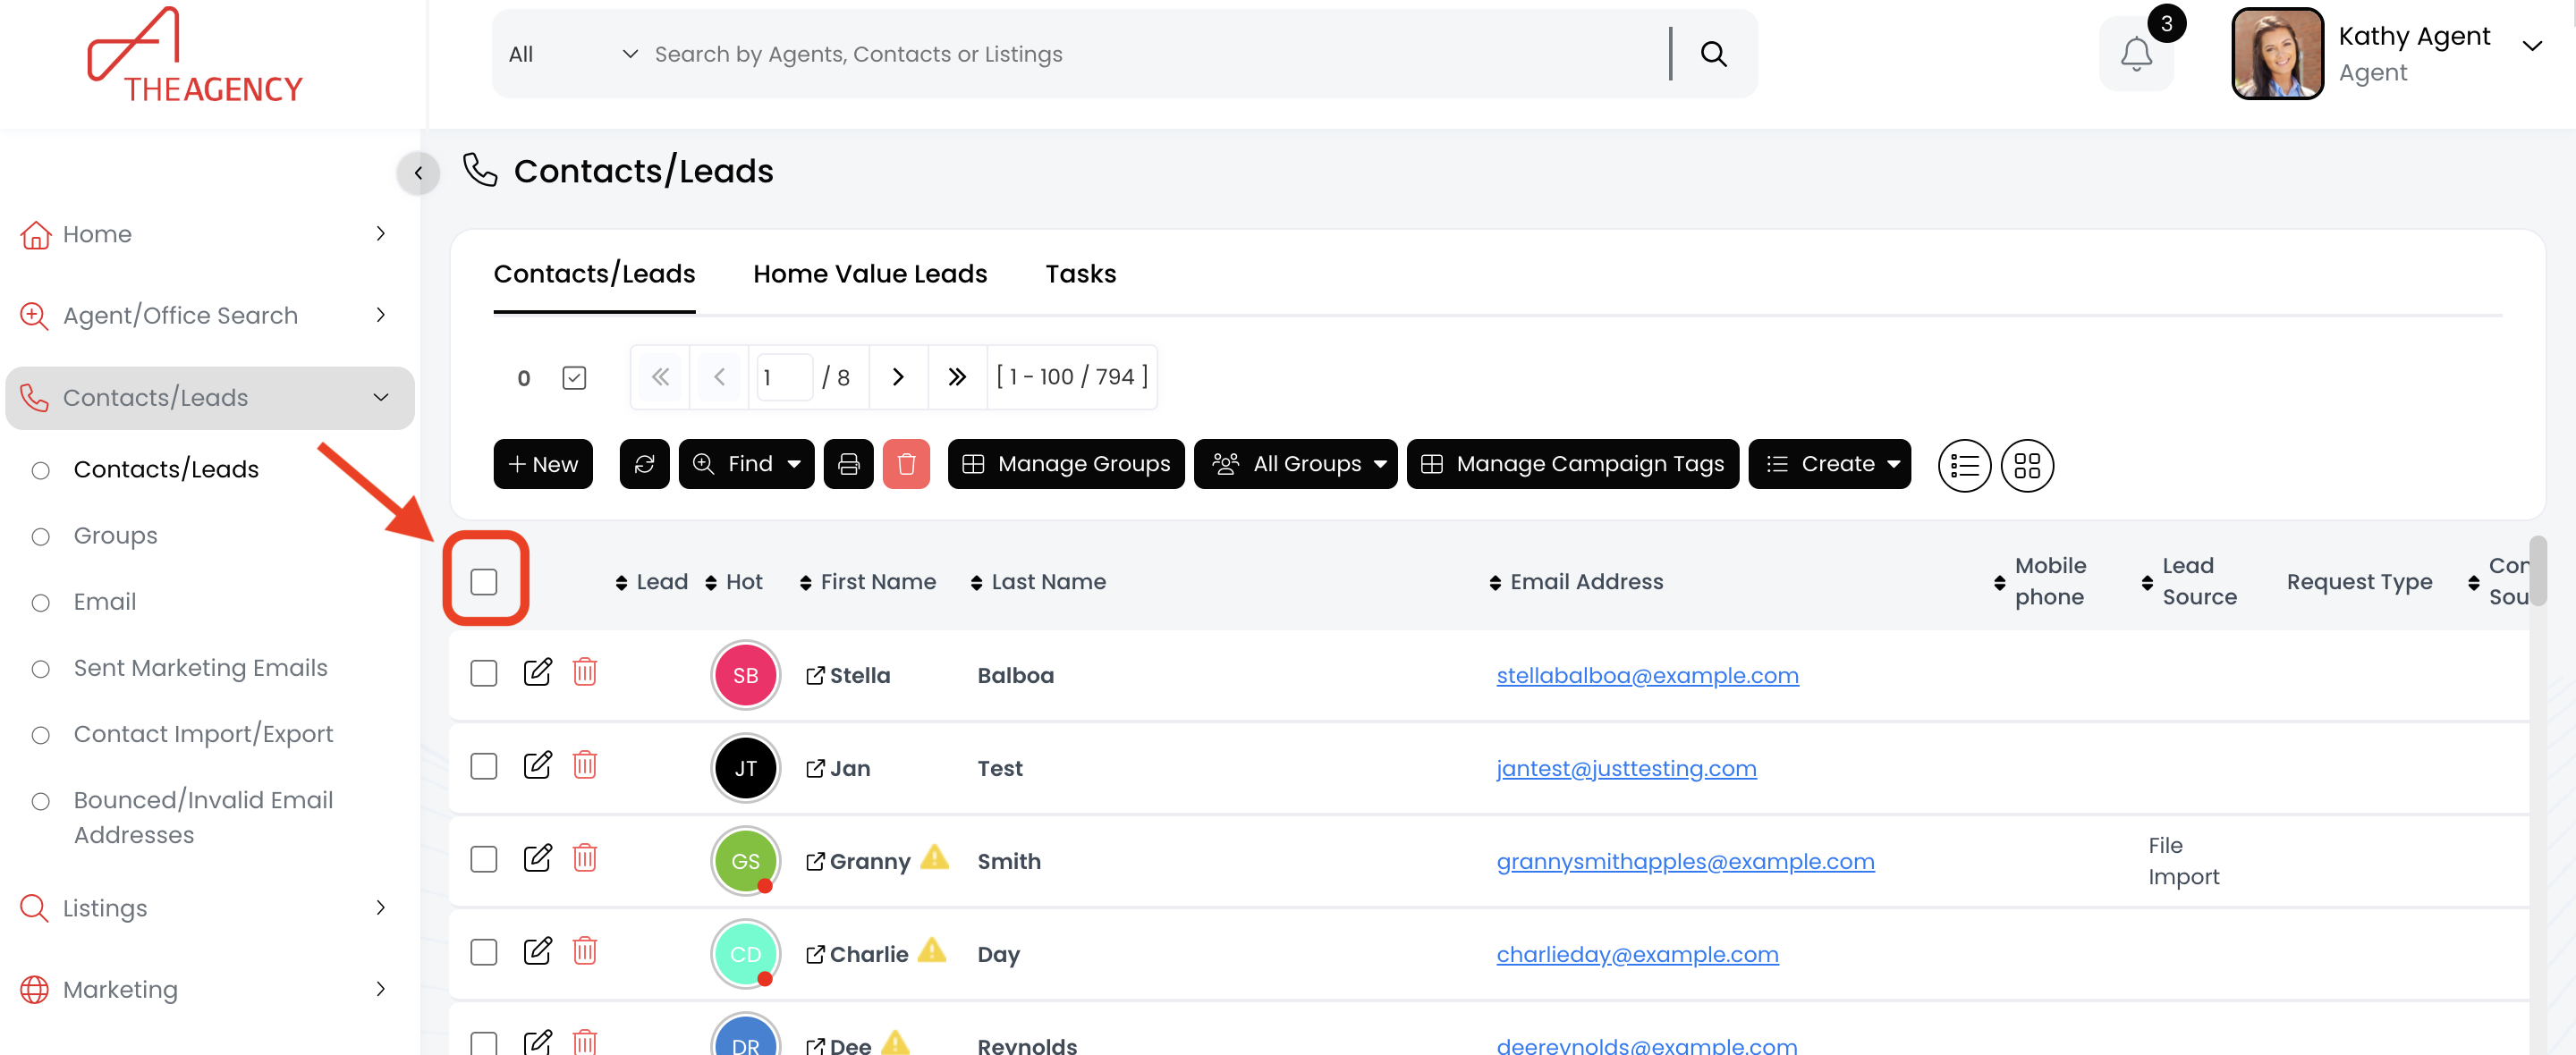Click the print icon button
The image size is (2576, 1055).
coord(848,464)
